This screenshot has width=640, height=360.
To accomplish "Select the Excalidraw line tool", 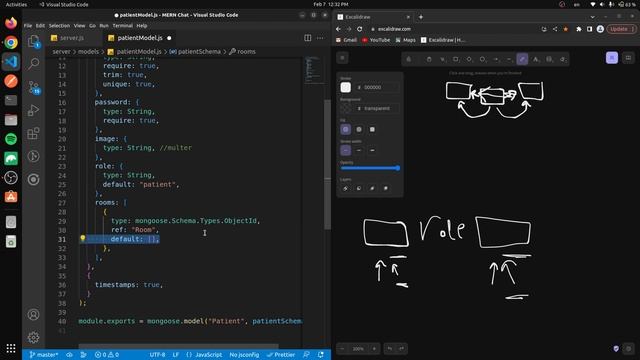I will point(509,59).
